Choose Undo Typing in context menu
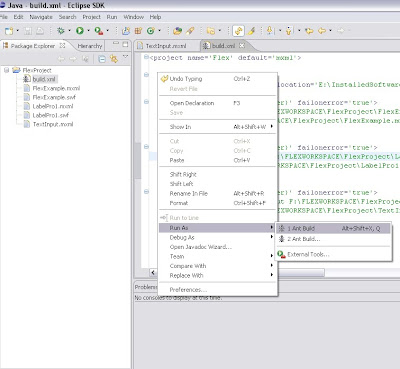The image size is (400, 369). 218,79
